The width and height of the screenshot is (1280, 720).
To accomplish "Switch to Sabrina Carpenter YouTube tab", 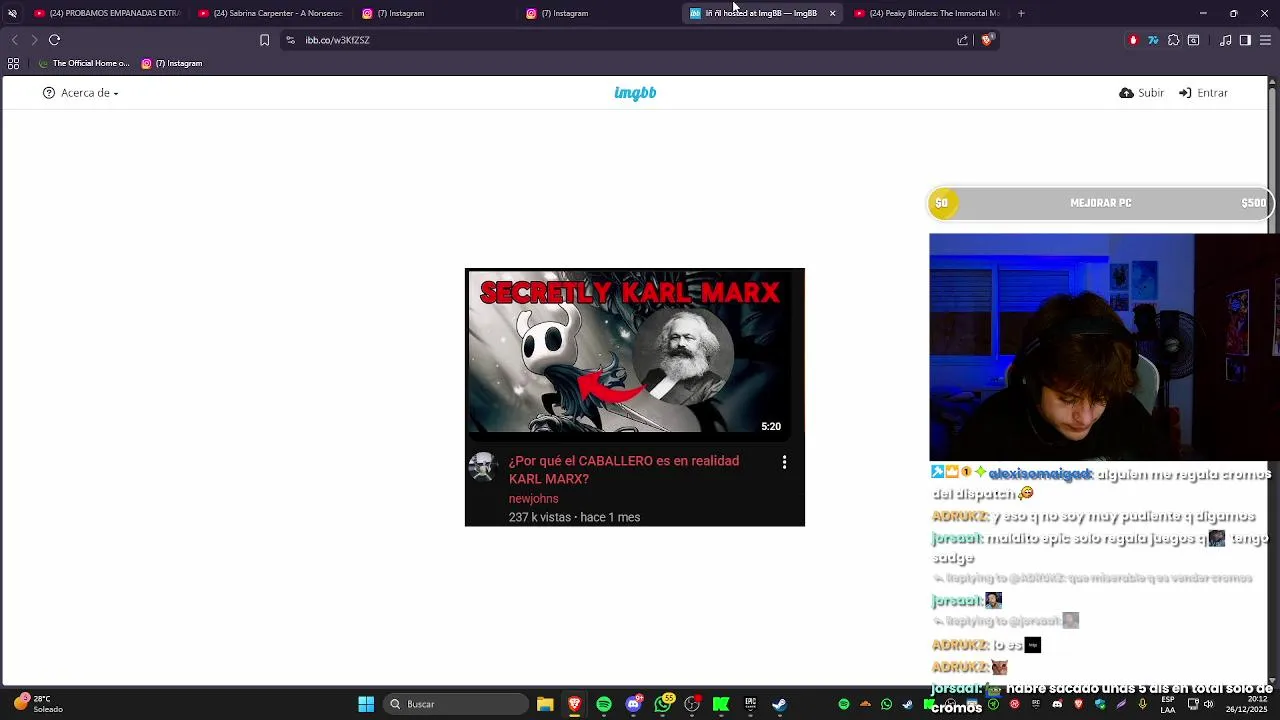I will [x=270, y=13].
